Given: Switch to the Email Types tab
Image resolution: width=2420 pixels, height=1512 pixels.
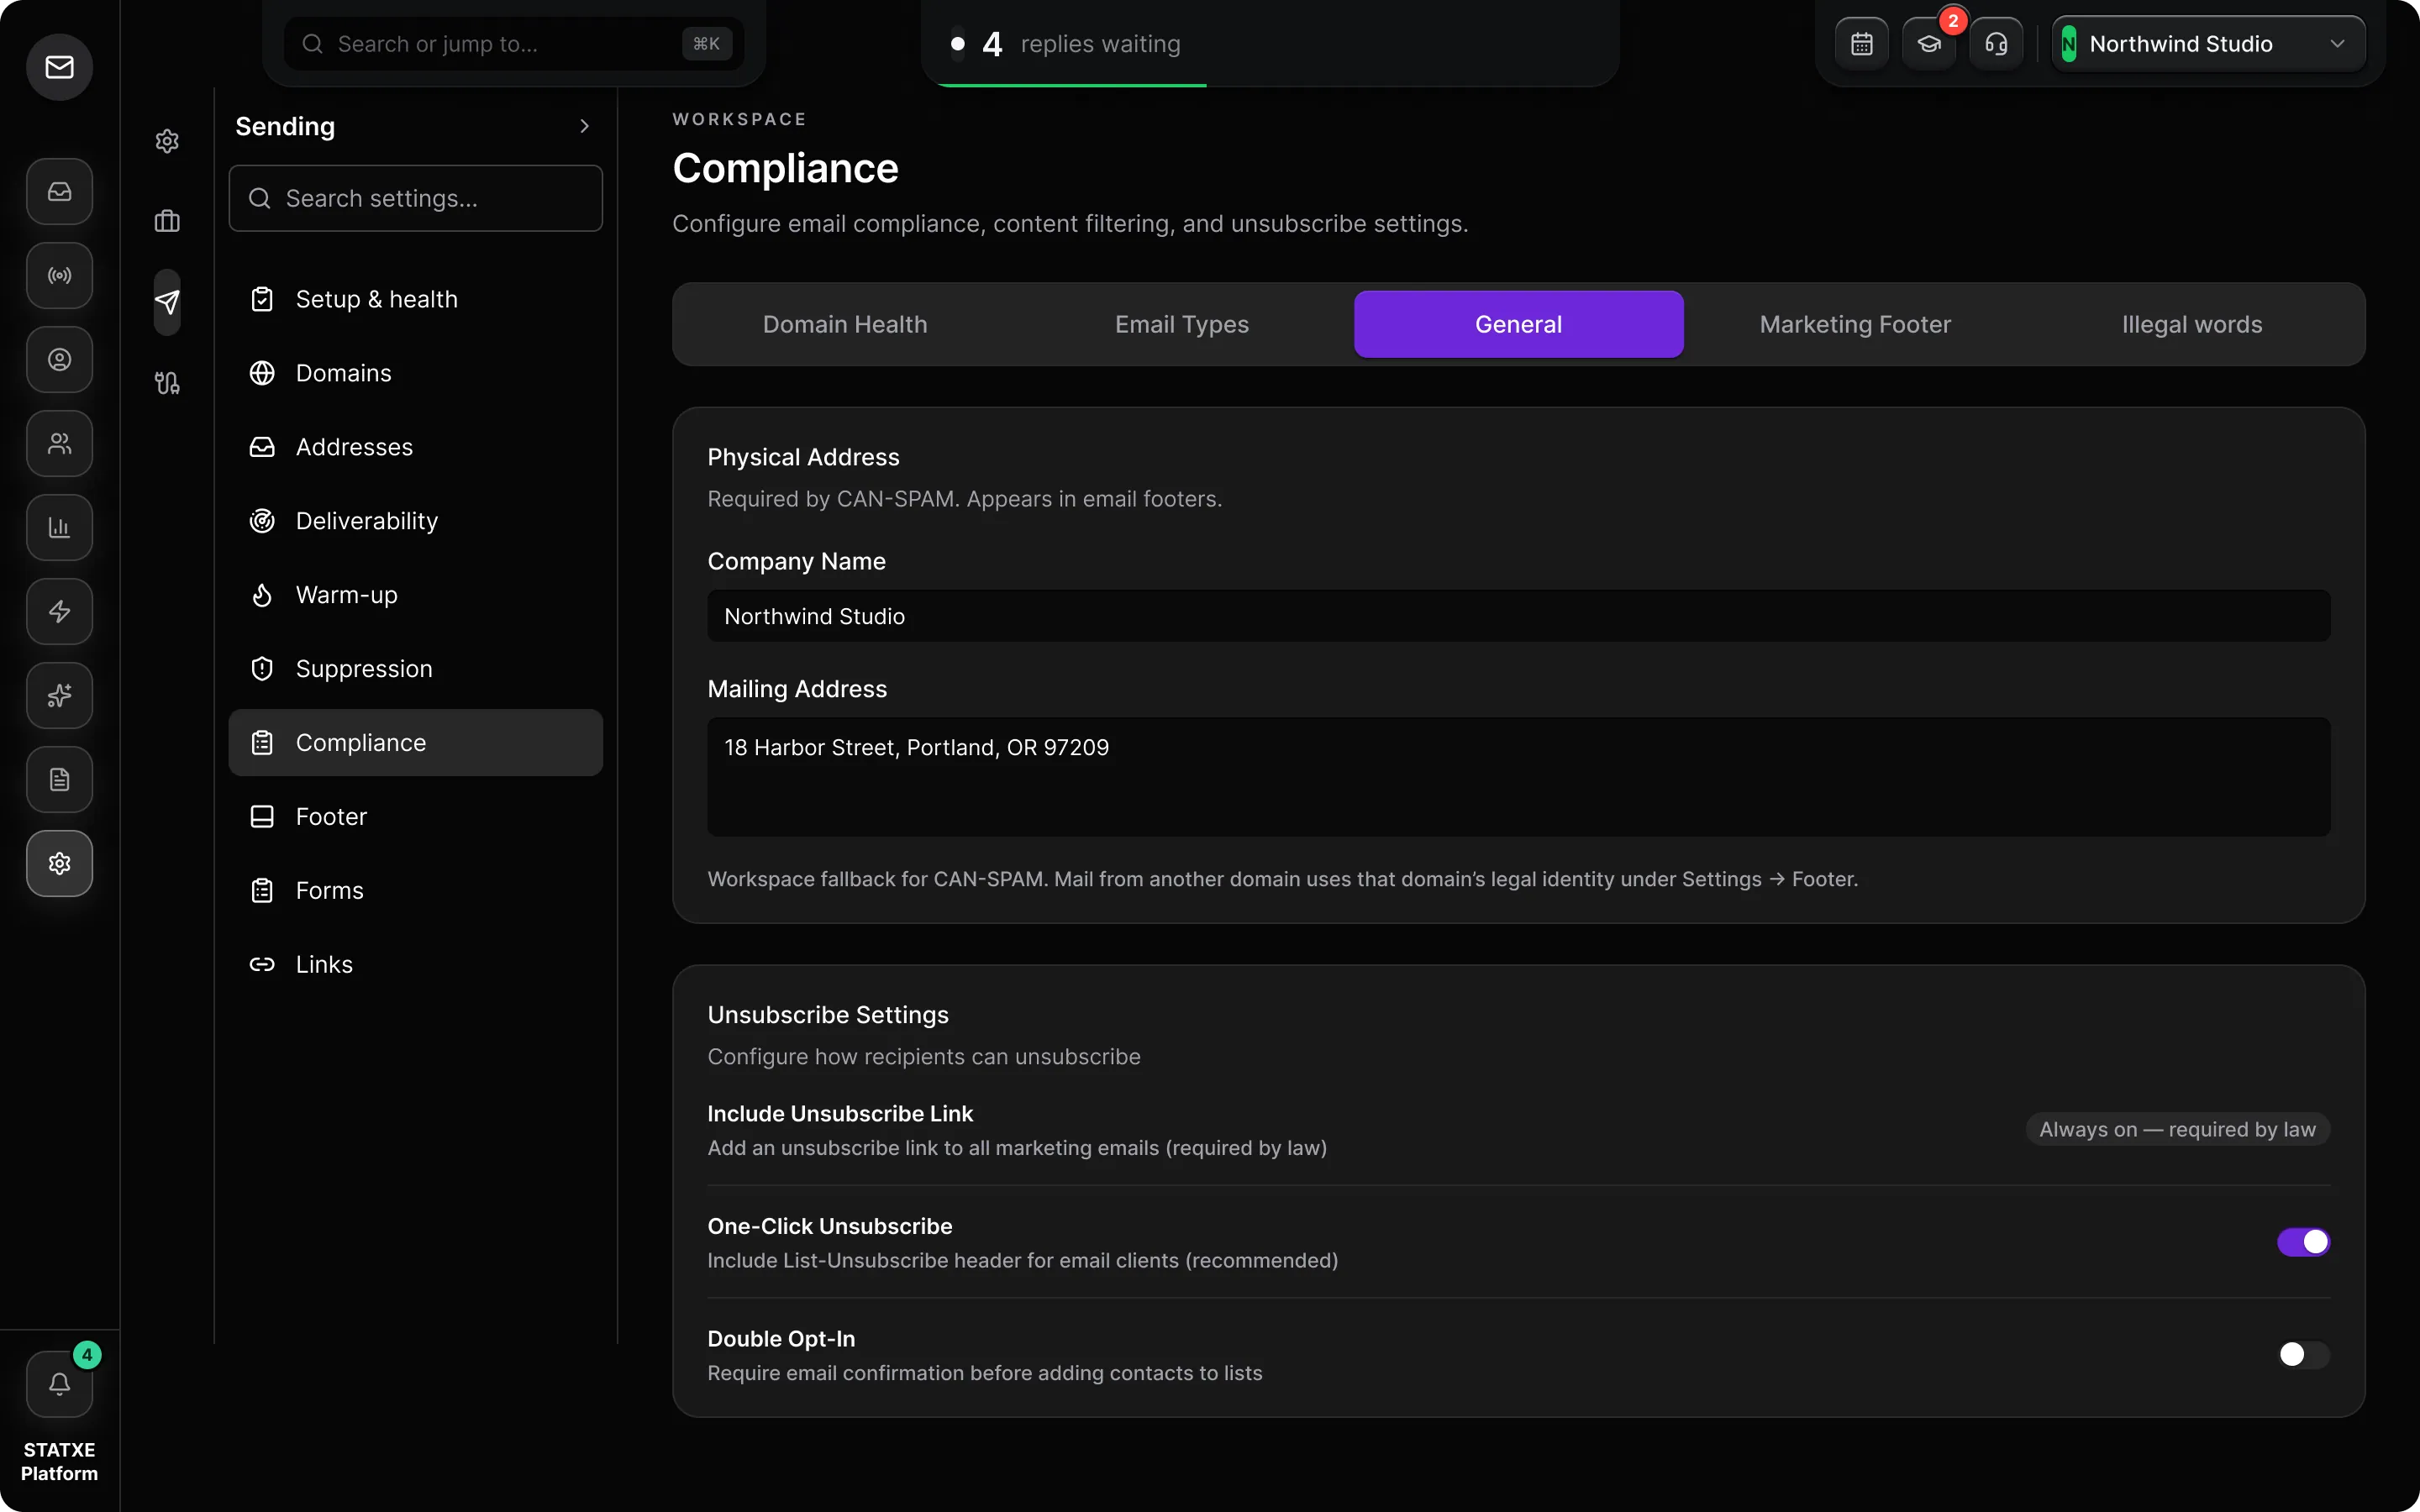Looking at the screenshot, I should coord(1182,324).
